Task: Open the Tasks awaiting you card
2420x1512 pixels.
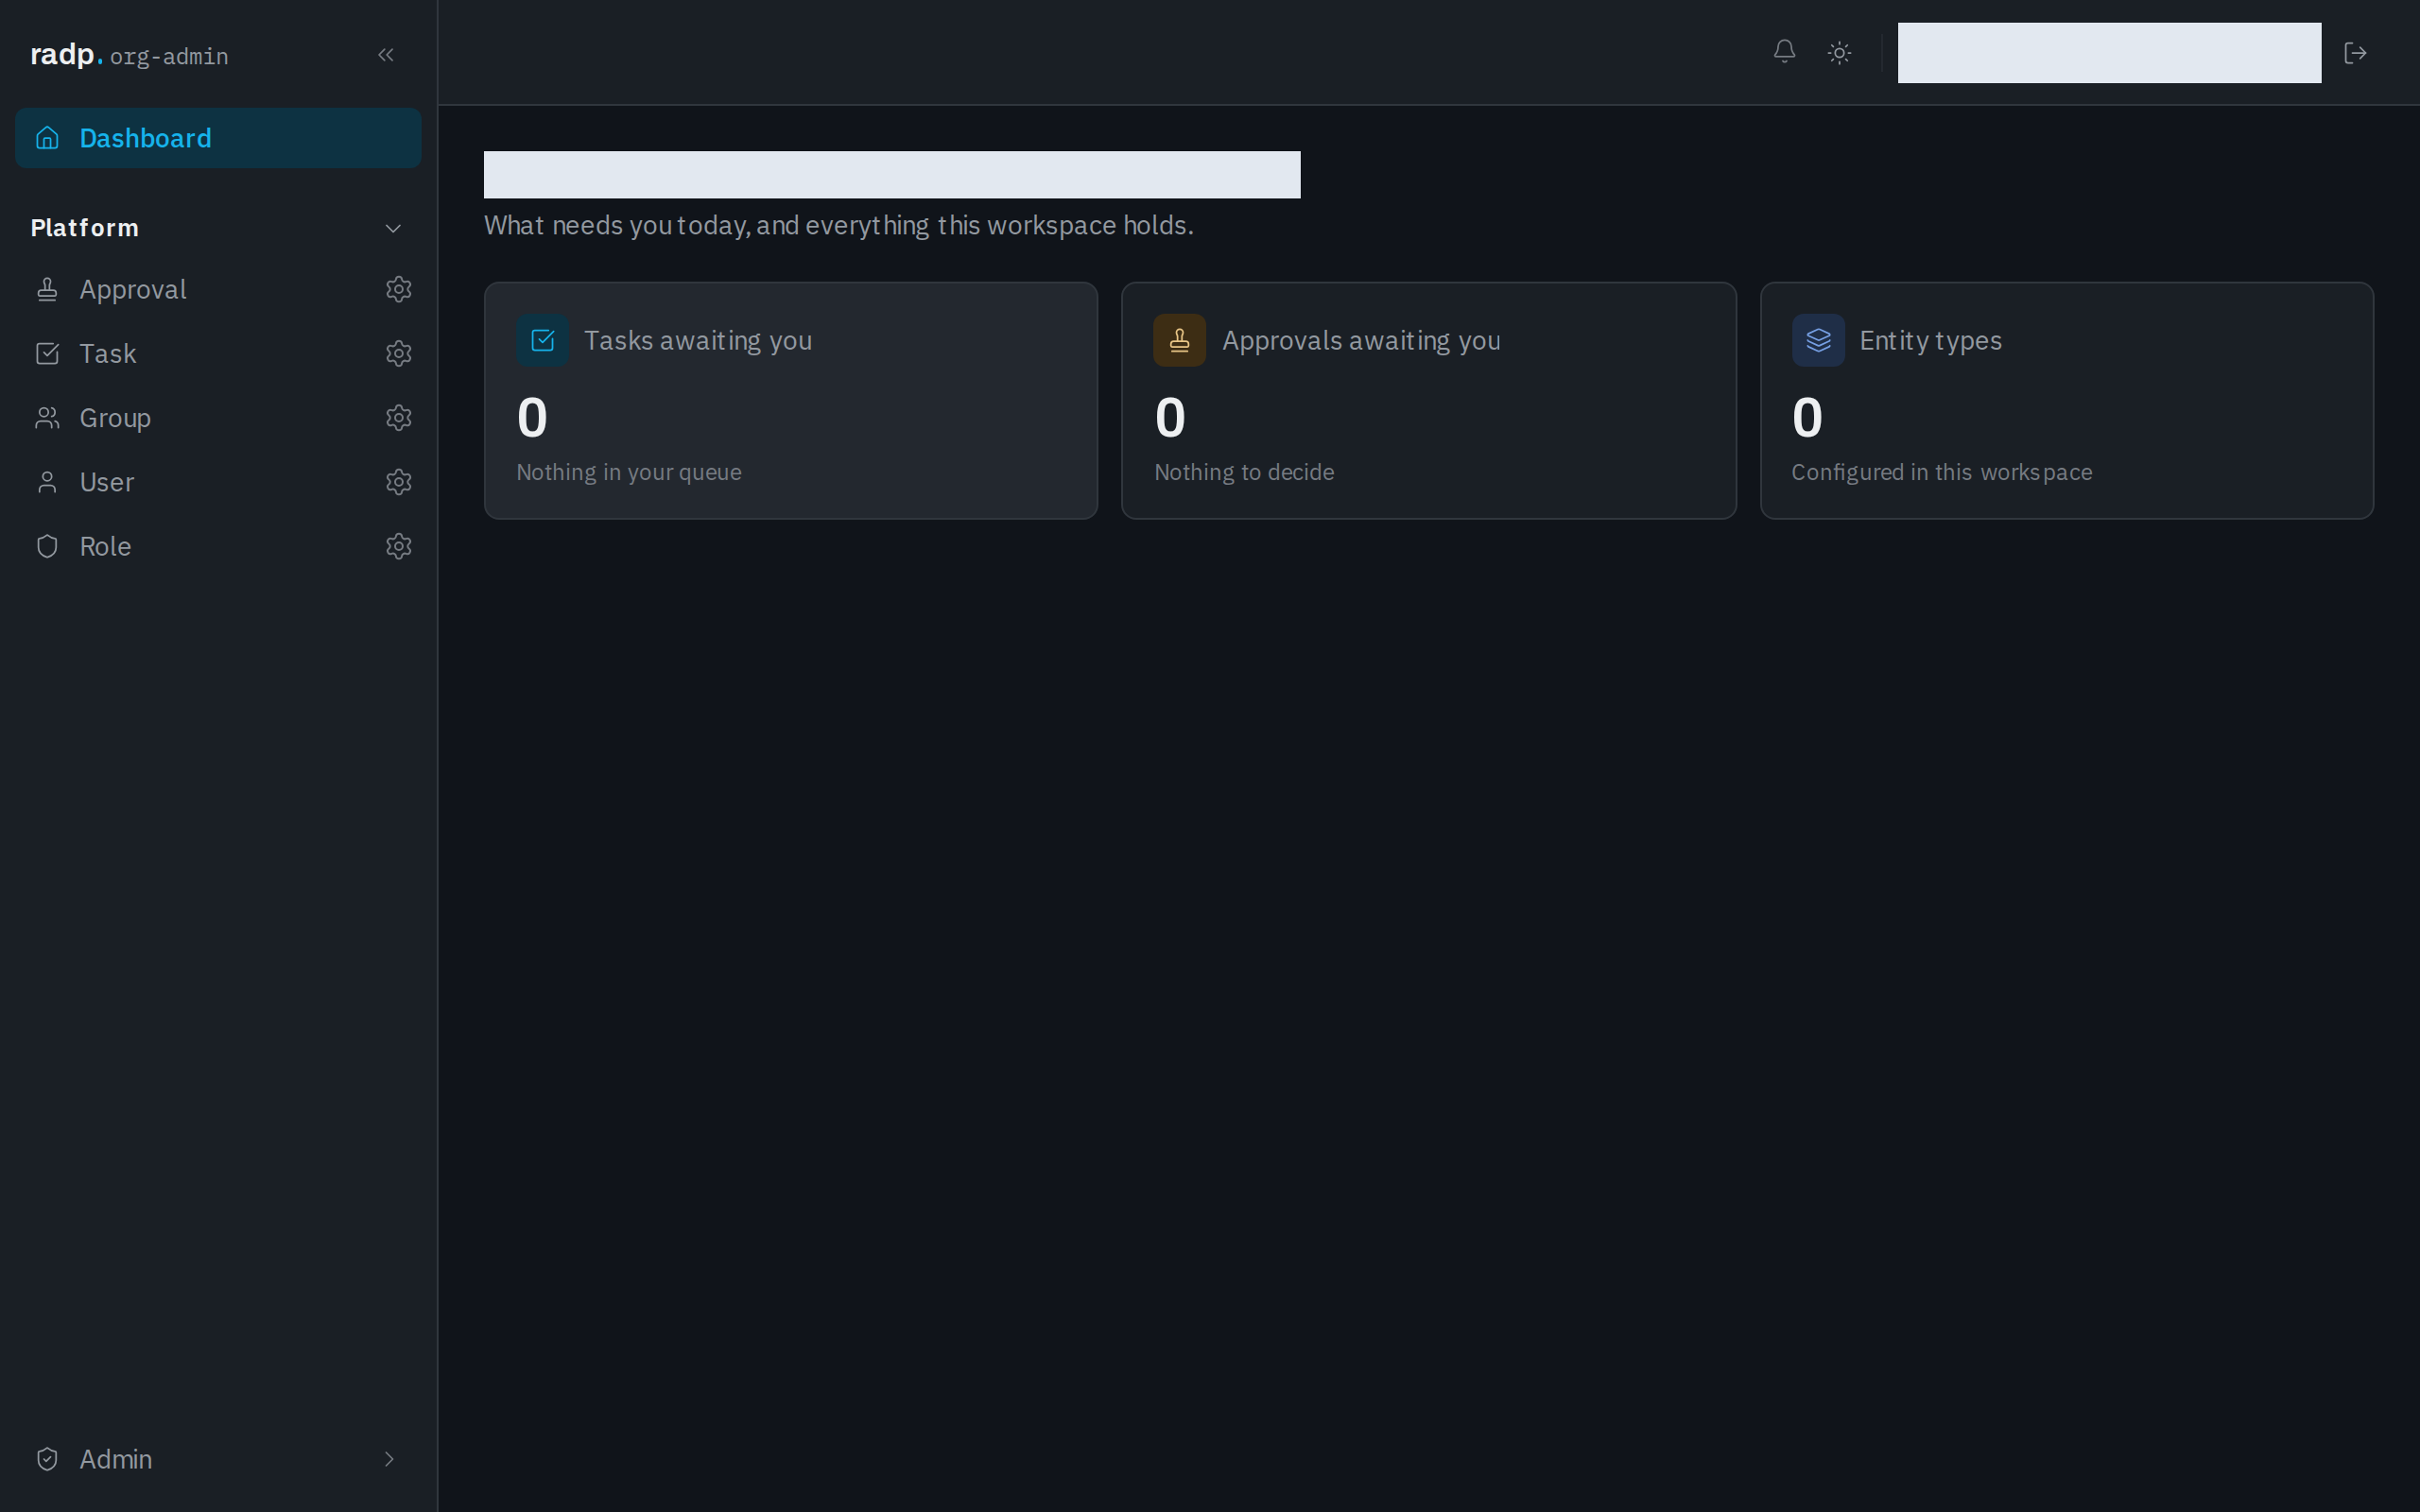Action: (791, 400)
